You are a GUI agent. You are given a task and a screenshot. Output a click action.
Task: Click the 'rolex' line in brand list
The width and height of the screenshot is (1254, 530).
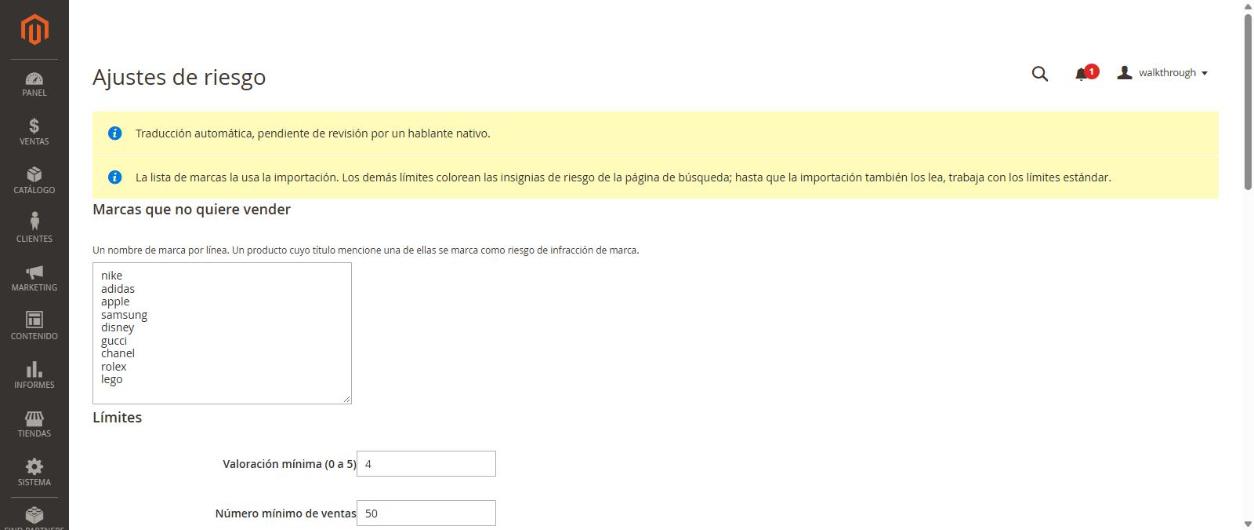coord(114,367)
